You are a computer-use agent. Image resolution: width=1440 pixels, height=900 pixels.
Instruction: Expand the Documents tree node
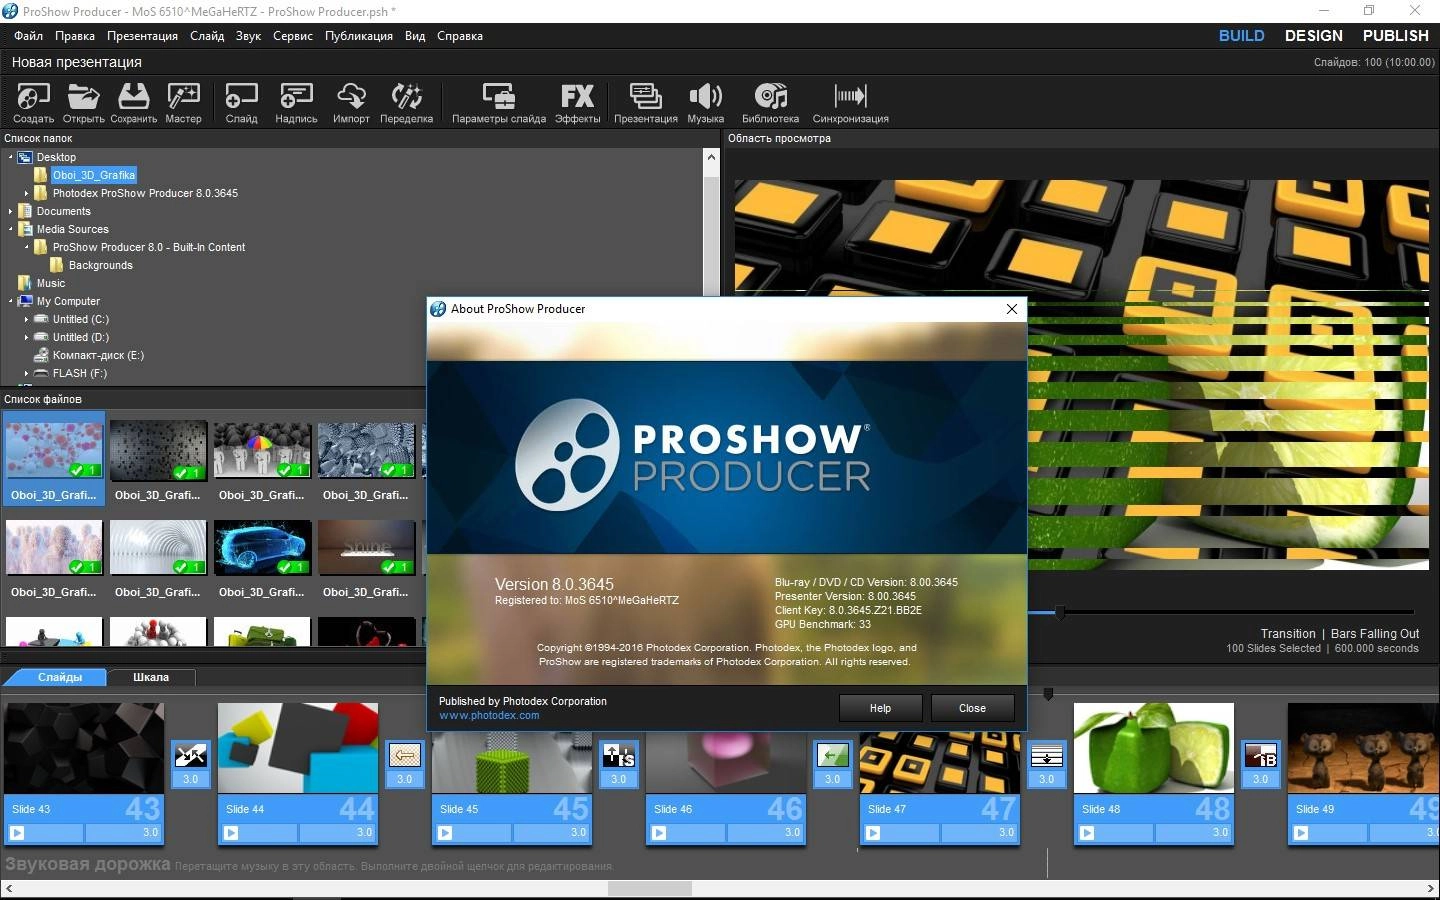pos(11,211)
